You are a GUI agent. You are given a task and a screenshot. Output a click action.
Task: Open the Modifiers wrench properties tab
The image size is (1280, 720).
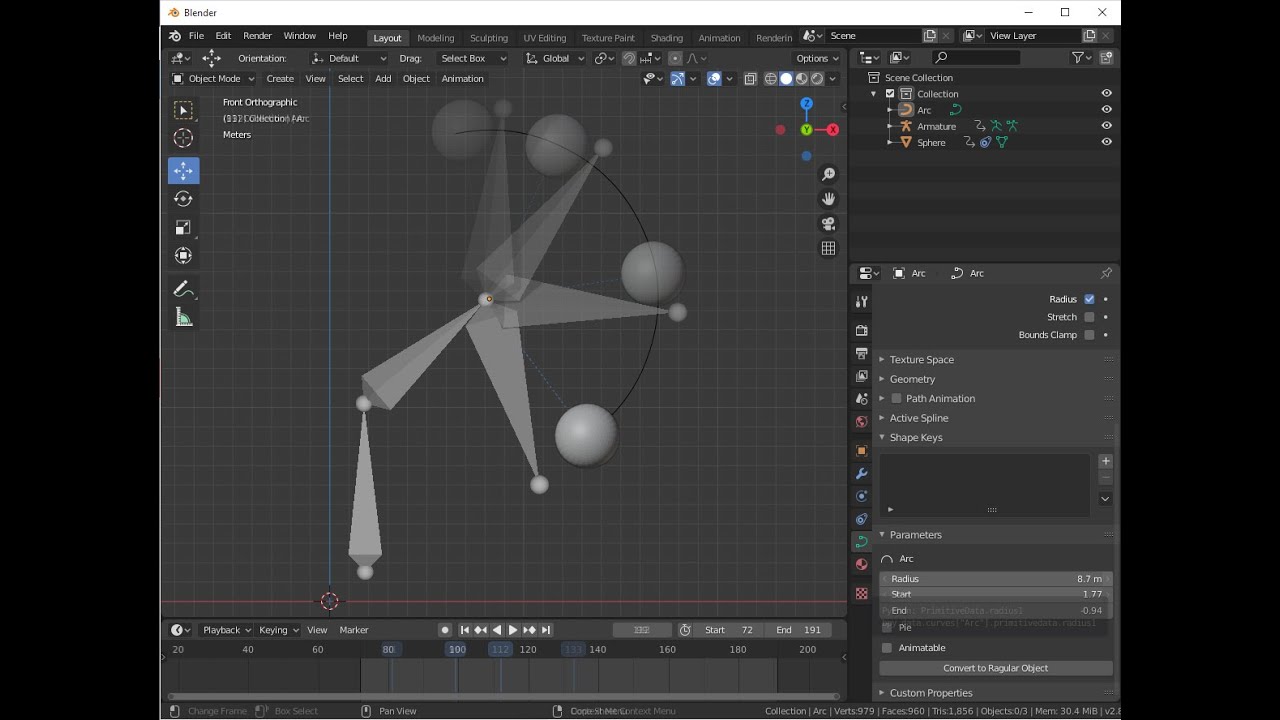[x=861, y=473]
